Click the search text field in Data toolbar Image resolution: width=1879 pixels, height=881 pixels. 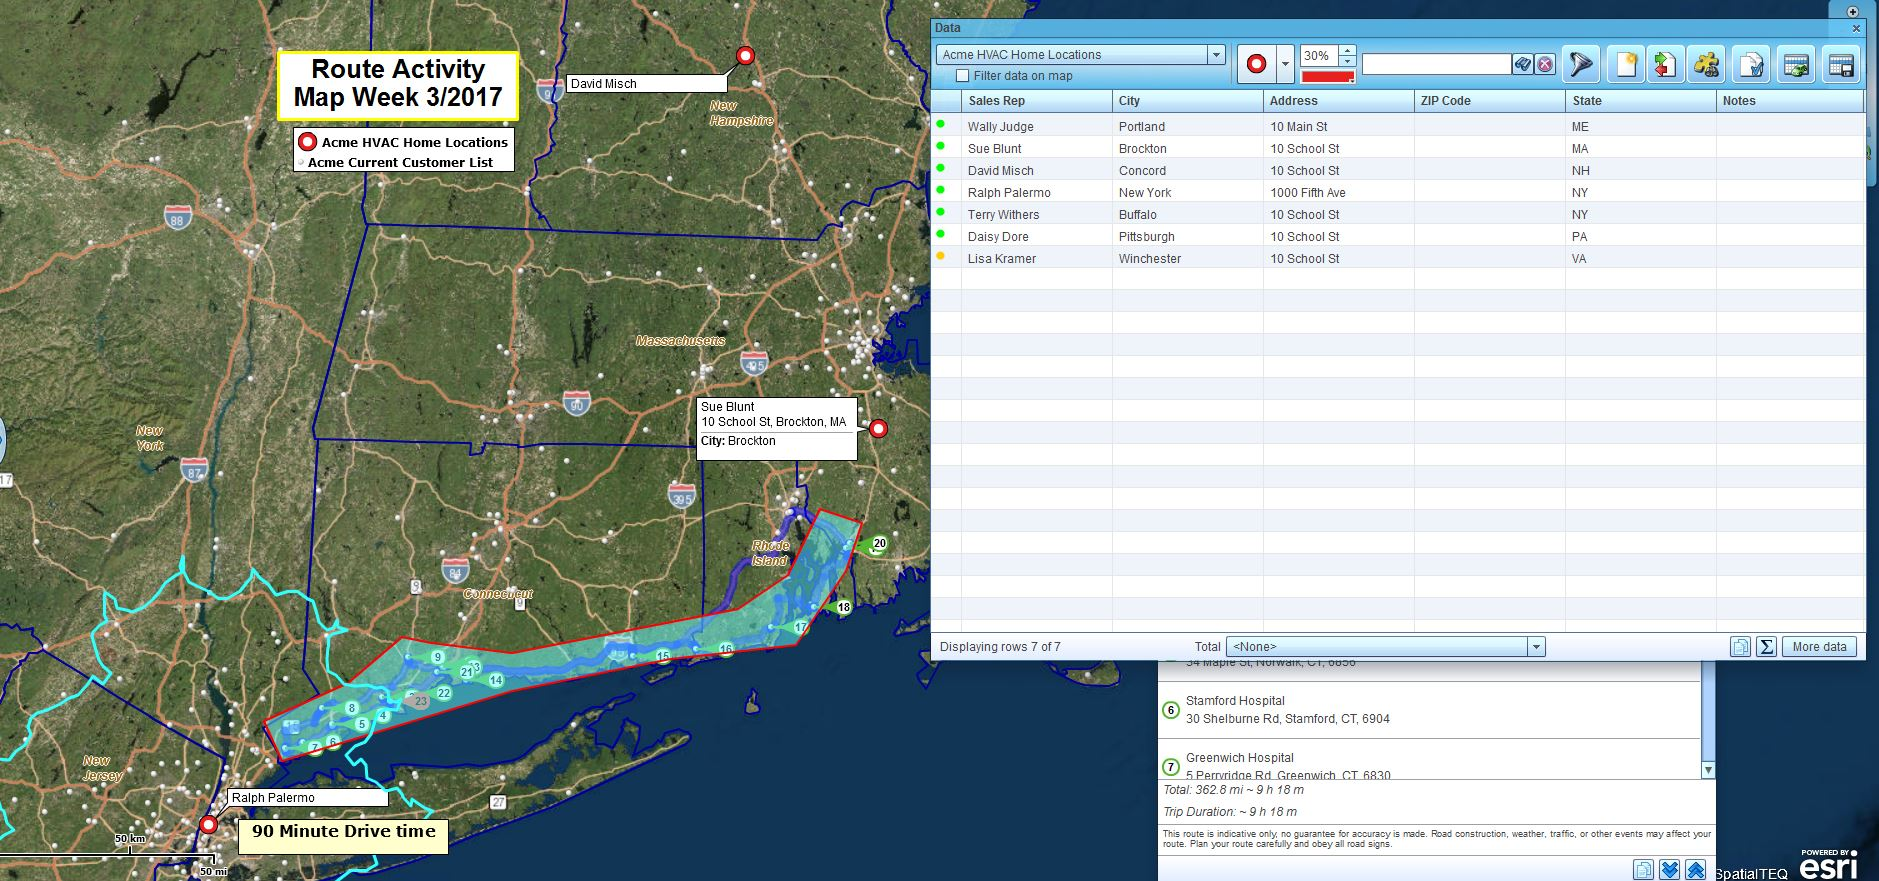1436,65
